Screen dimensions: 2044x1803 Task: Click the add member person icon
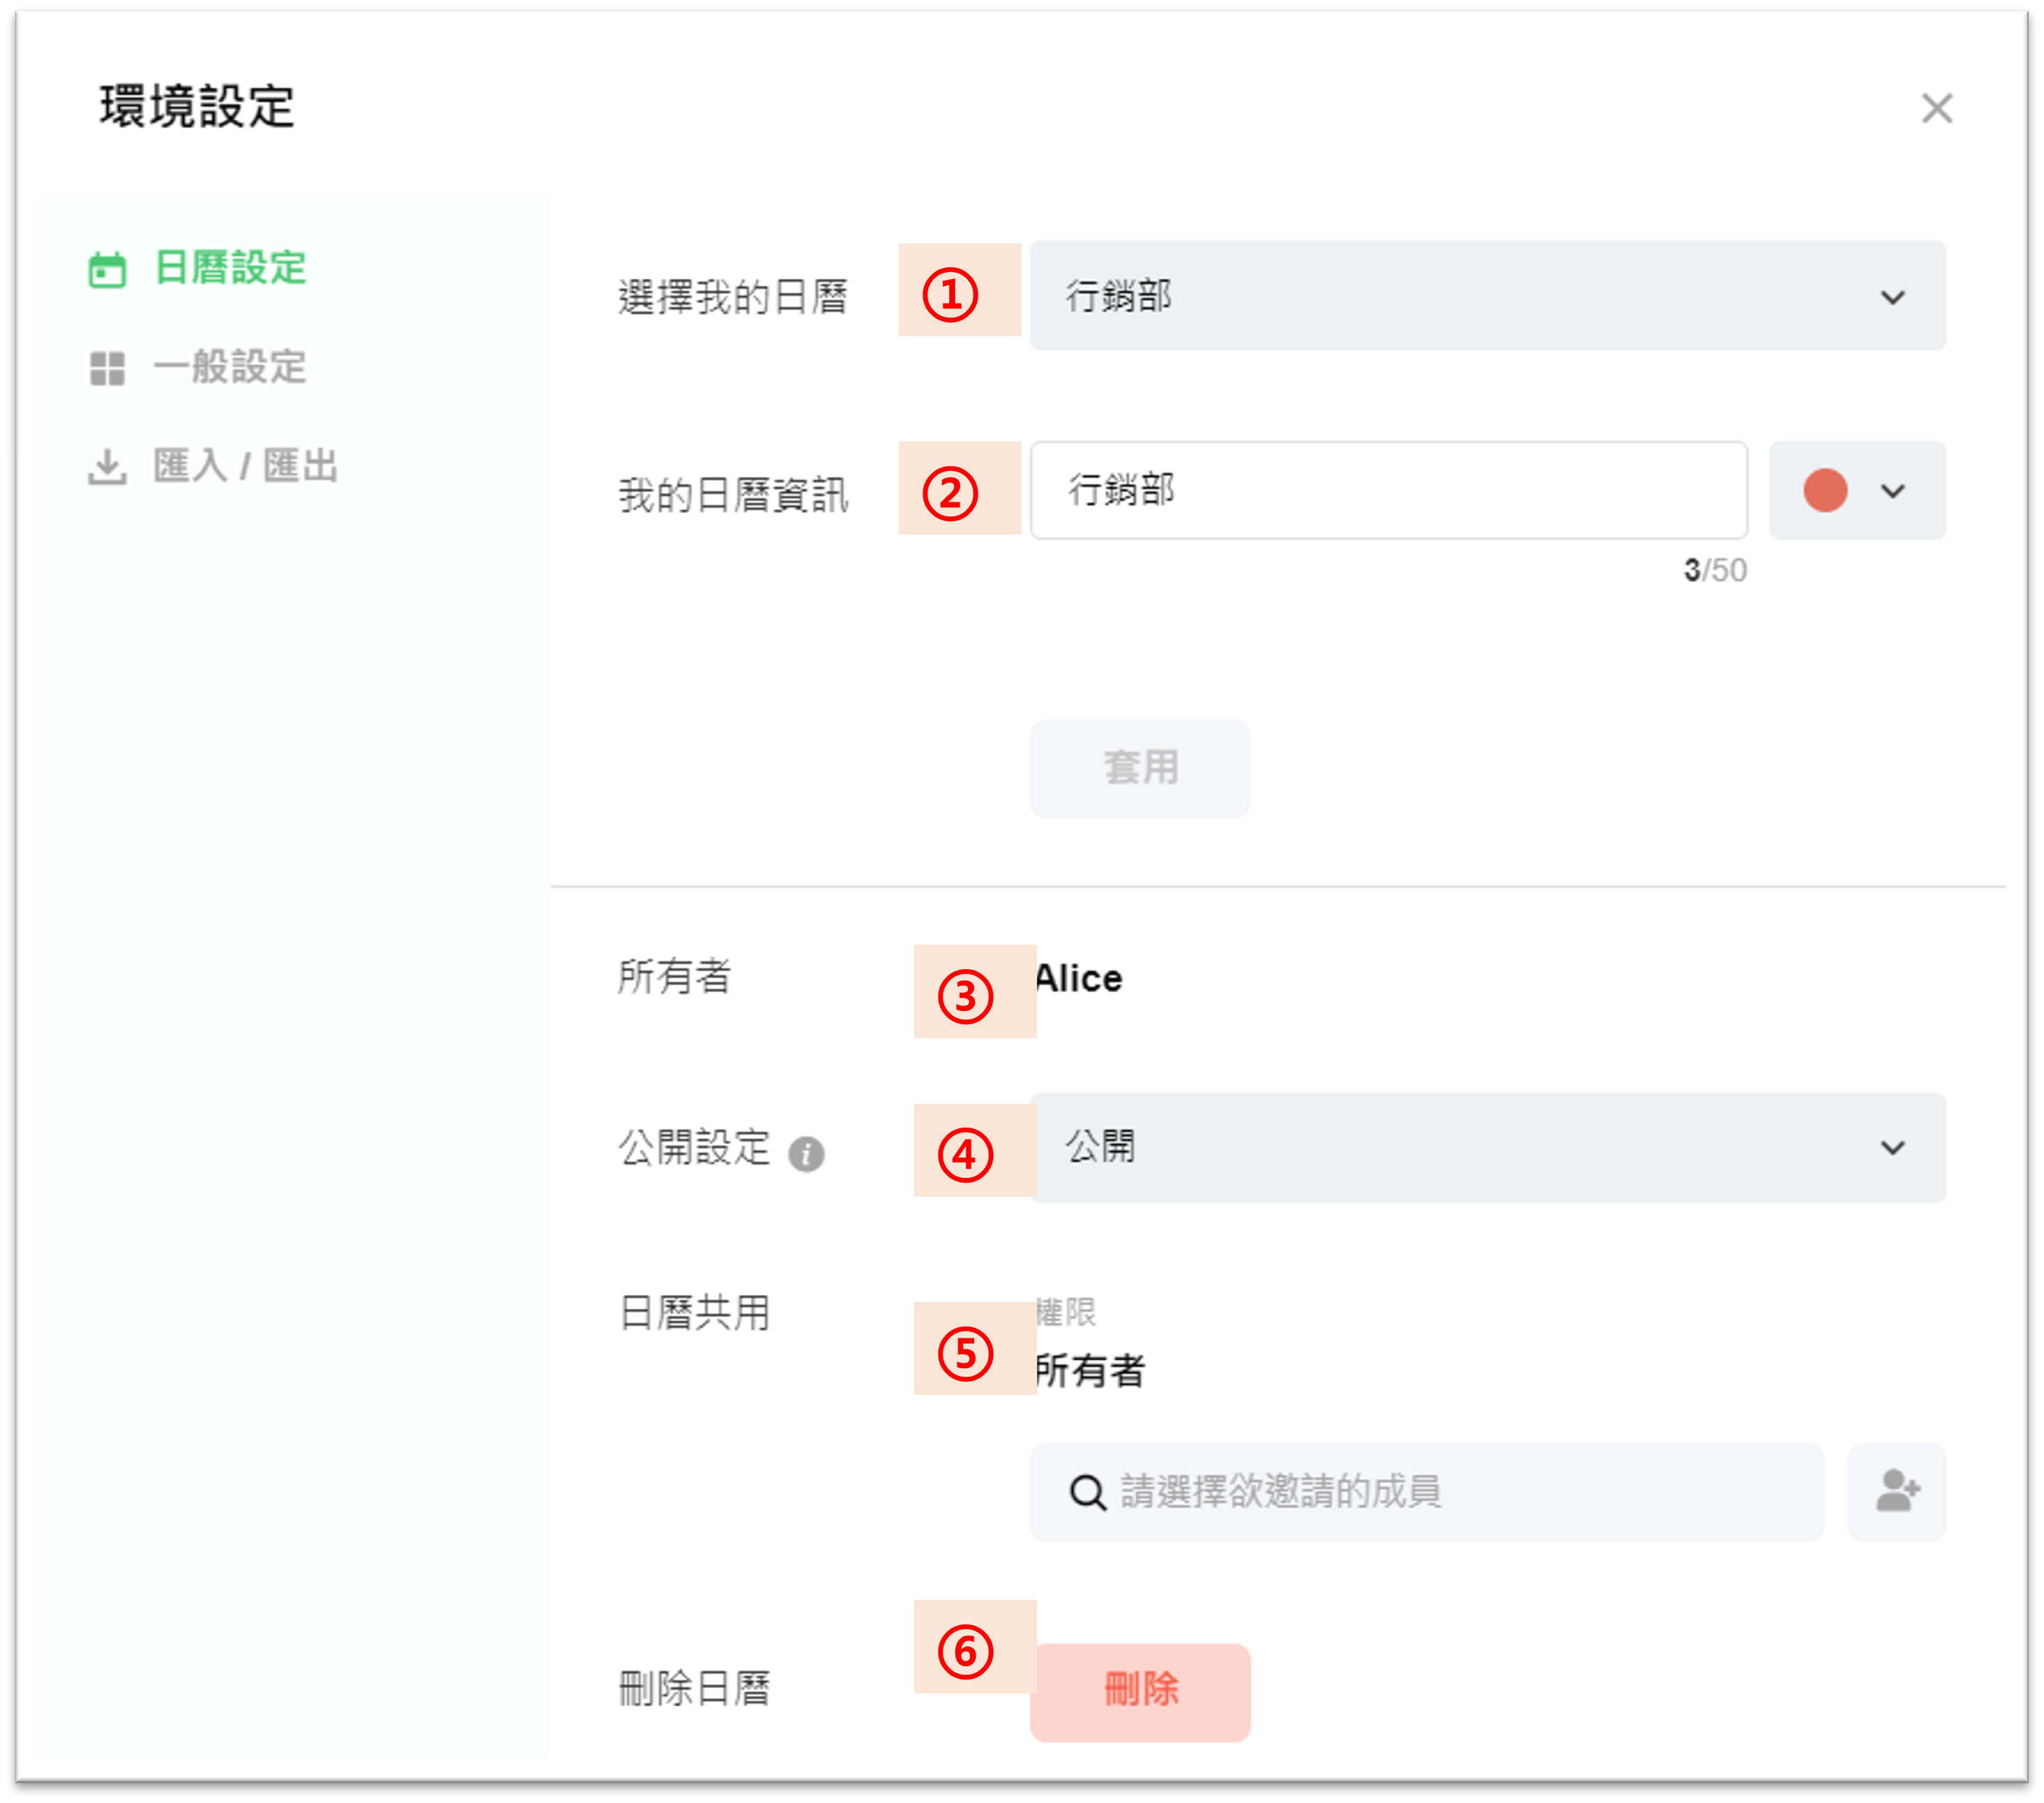click(x=1896, y=1491)
